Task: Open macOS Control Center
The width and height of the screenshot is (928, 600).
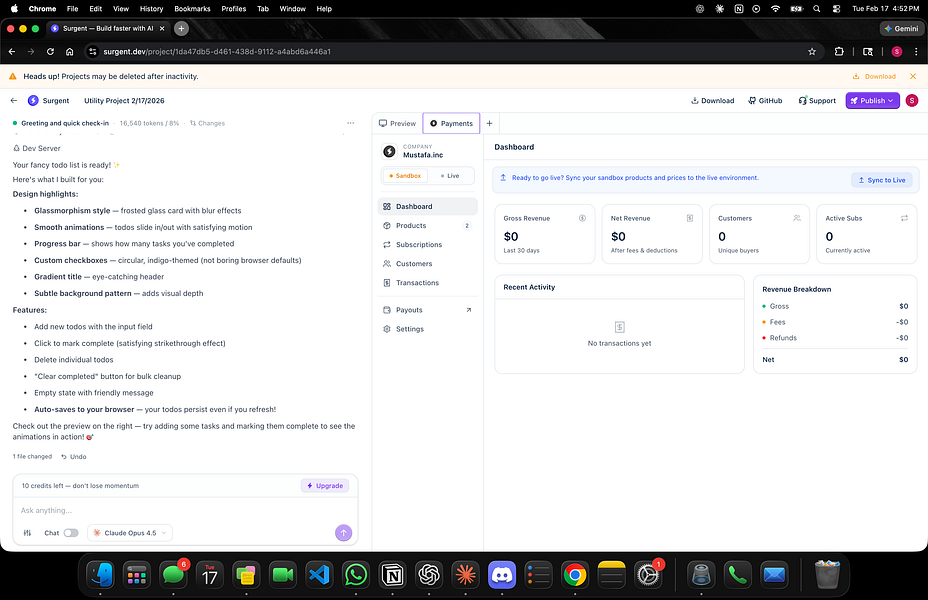Action: pyautogui.click(x=836, y=9)
